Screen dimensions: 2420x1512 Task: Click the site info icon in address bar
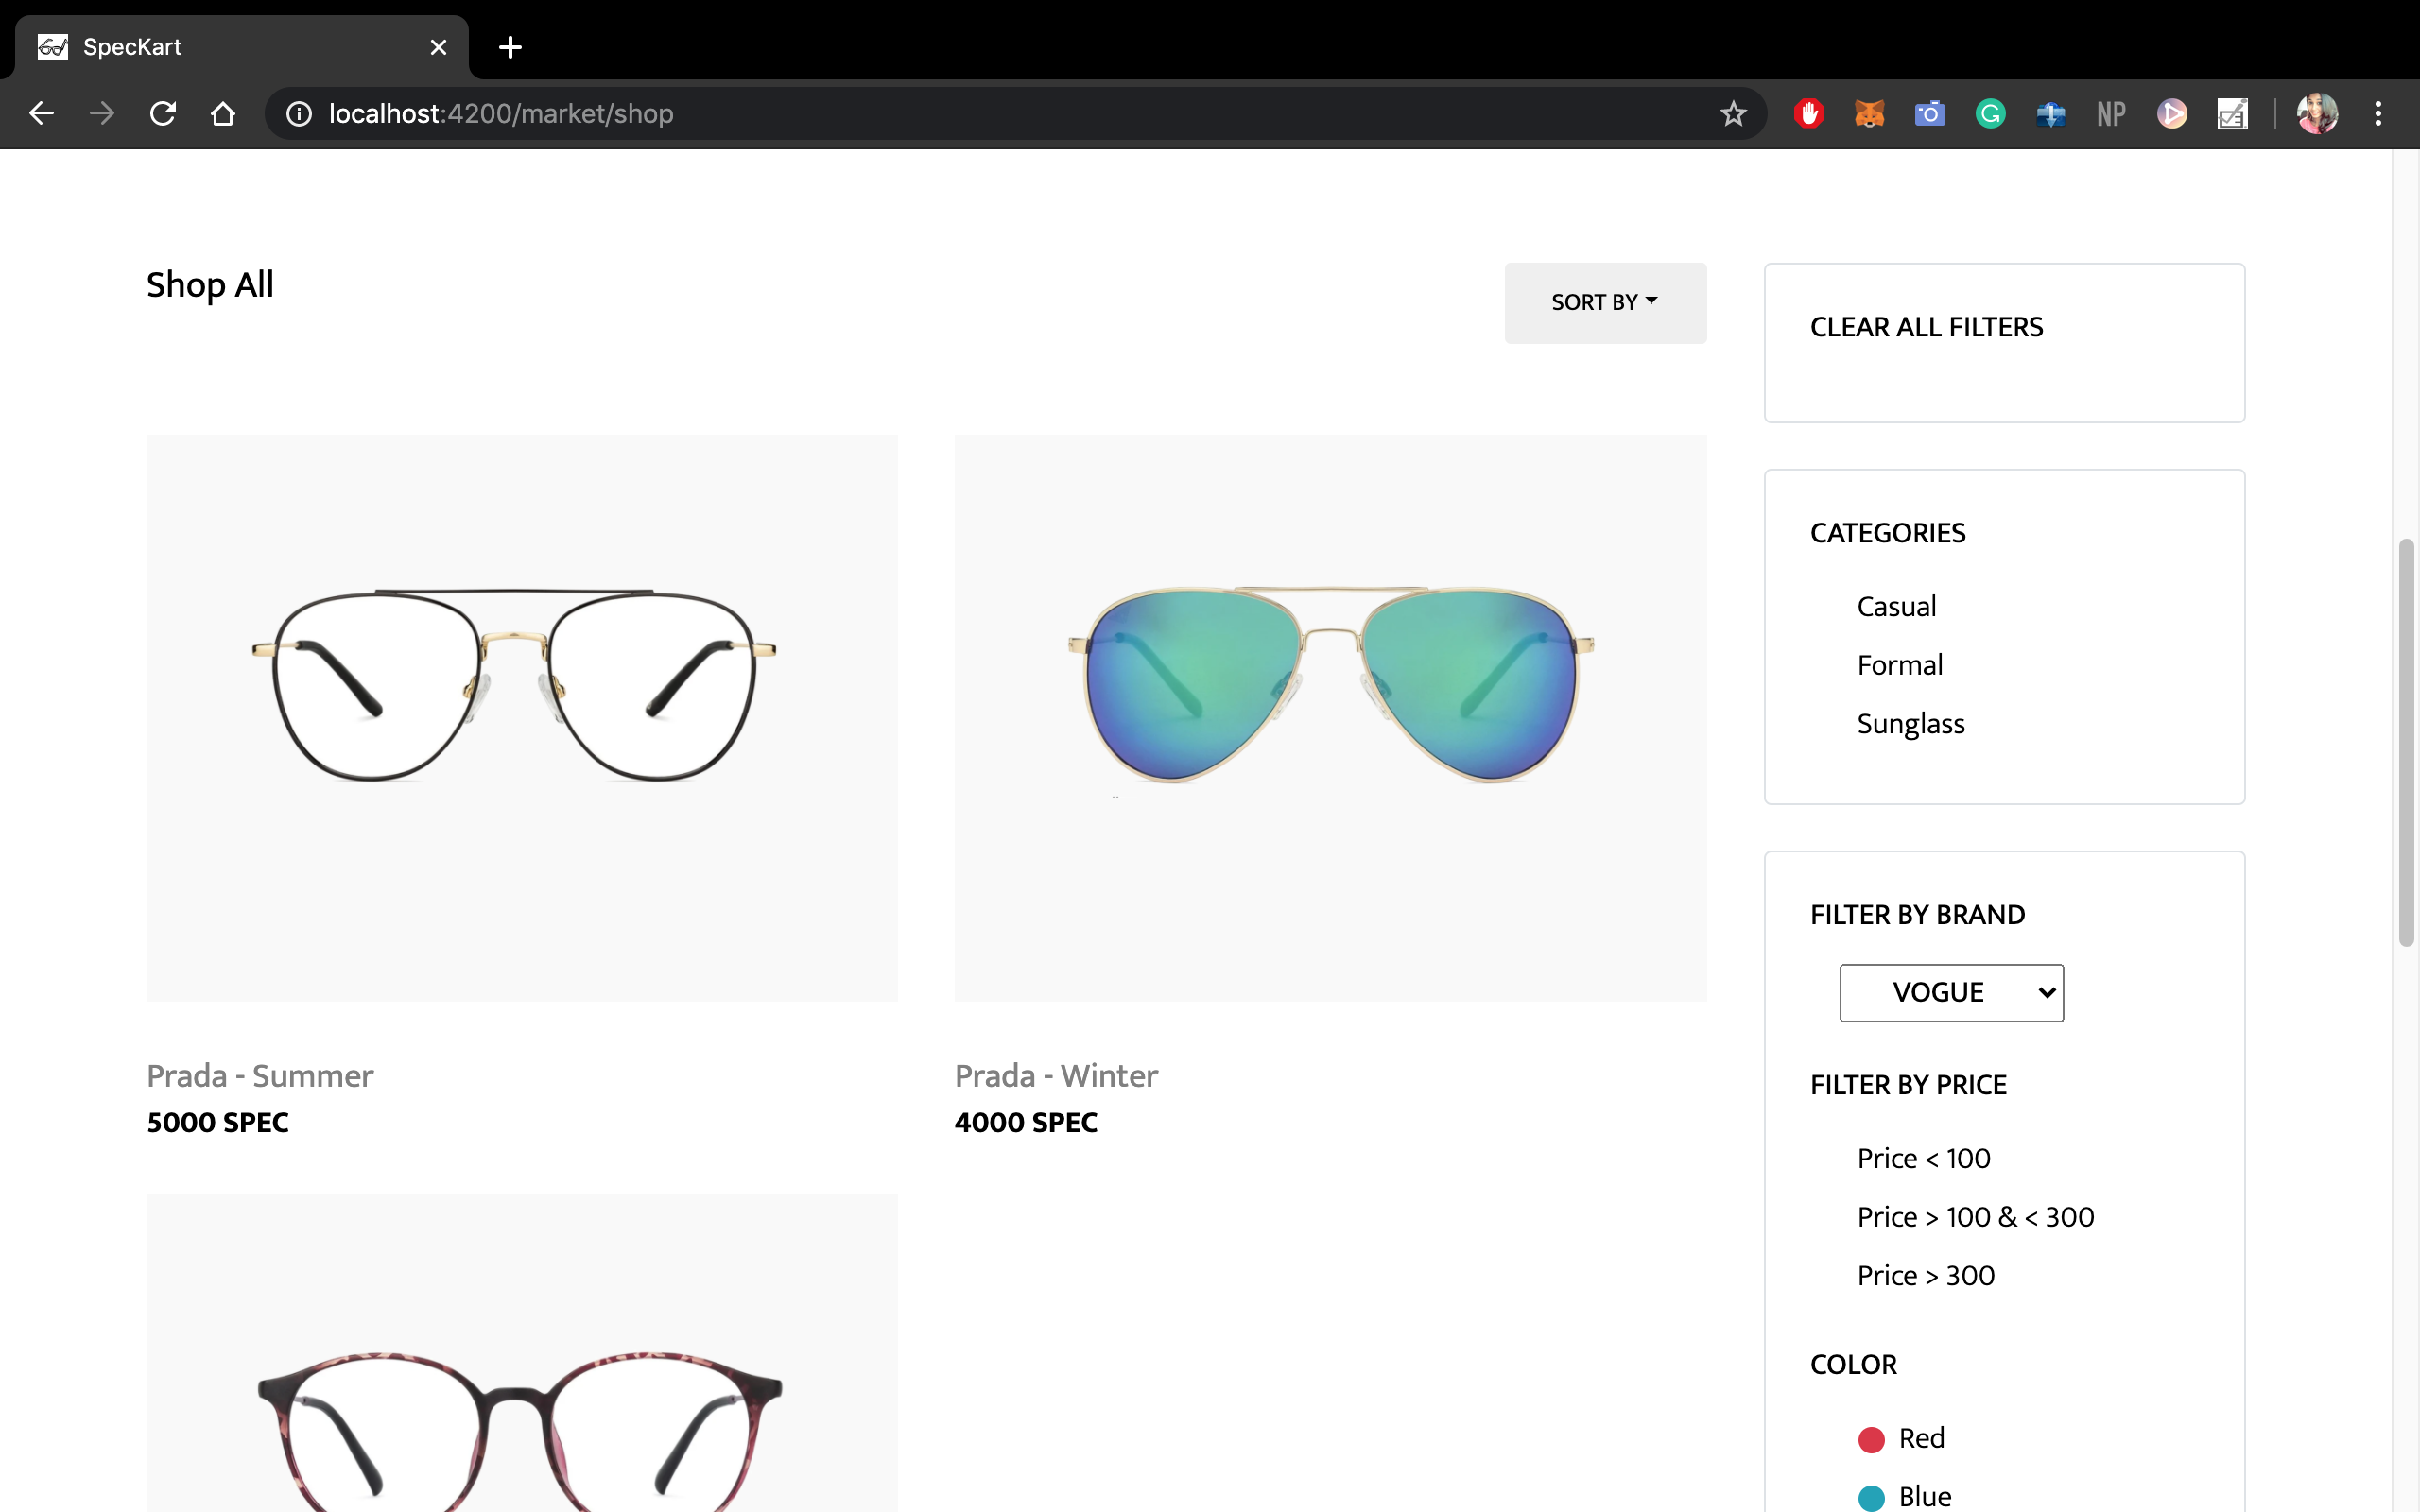[299, 114]
